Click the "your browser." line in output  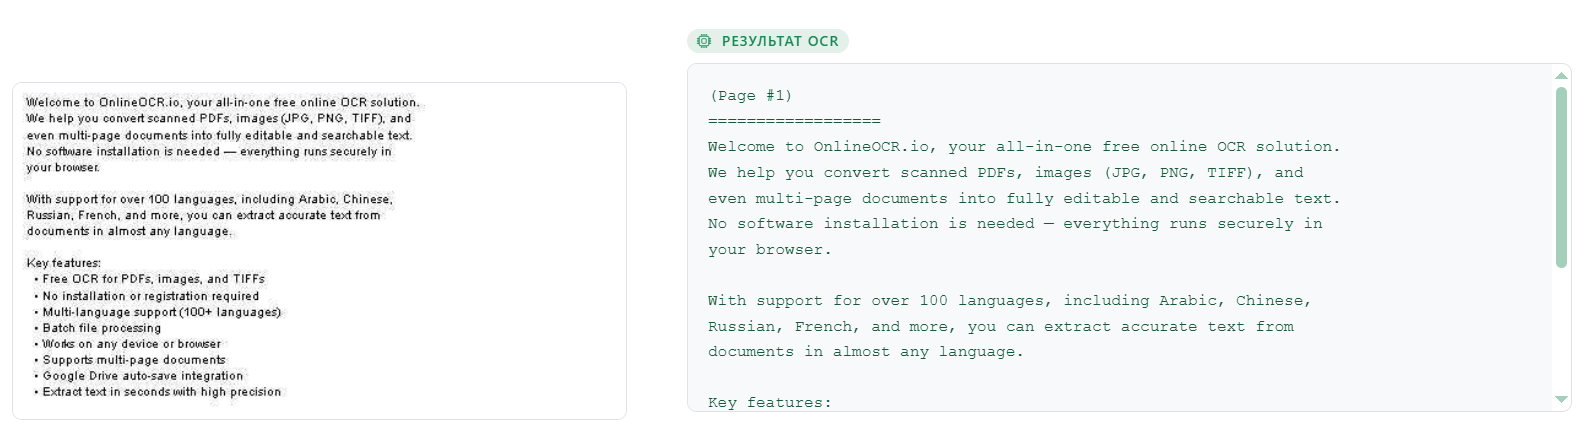pyautogui.click(x=770, y=250)
